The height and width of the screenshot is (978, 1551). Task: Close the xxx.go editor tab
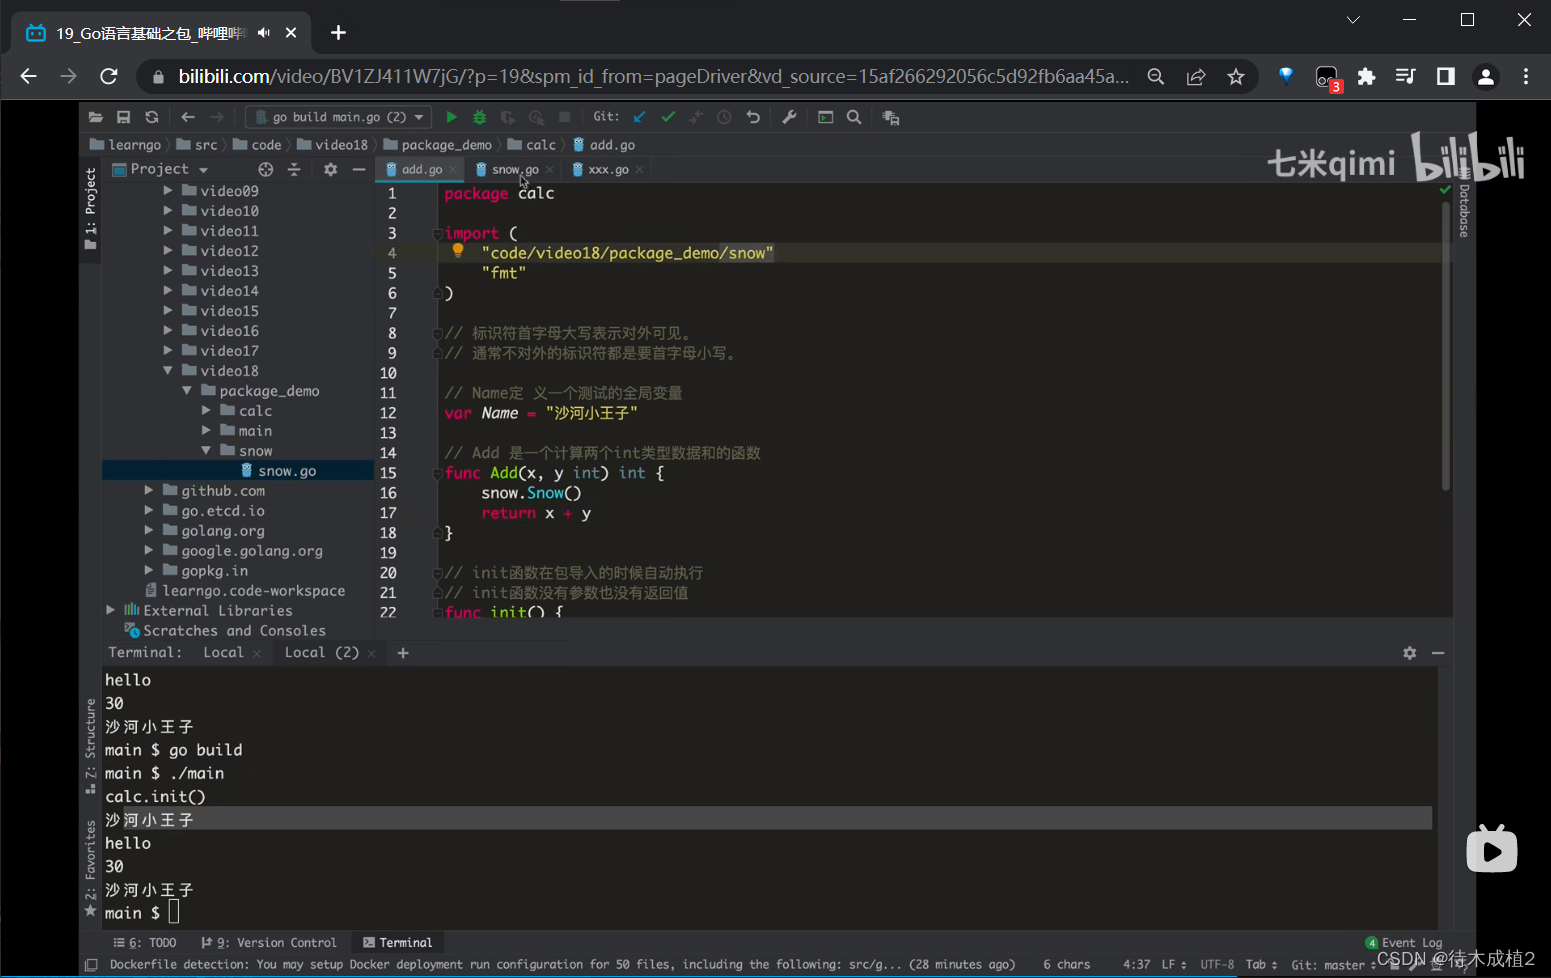pos(639,170)
